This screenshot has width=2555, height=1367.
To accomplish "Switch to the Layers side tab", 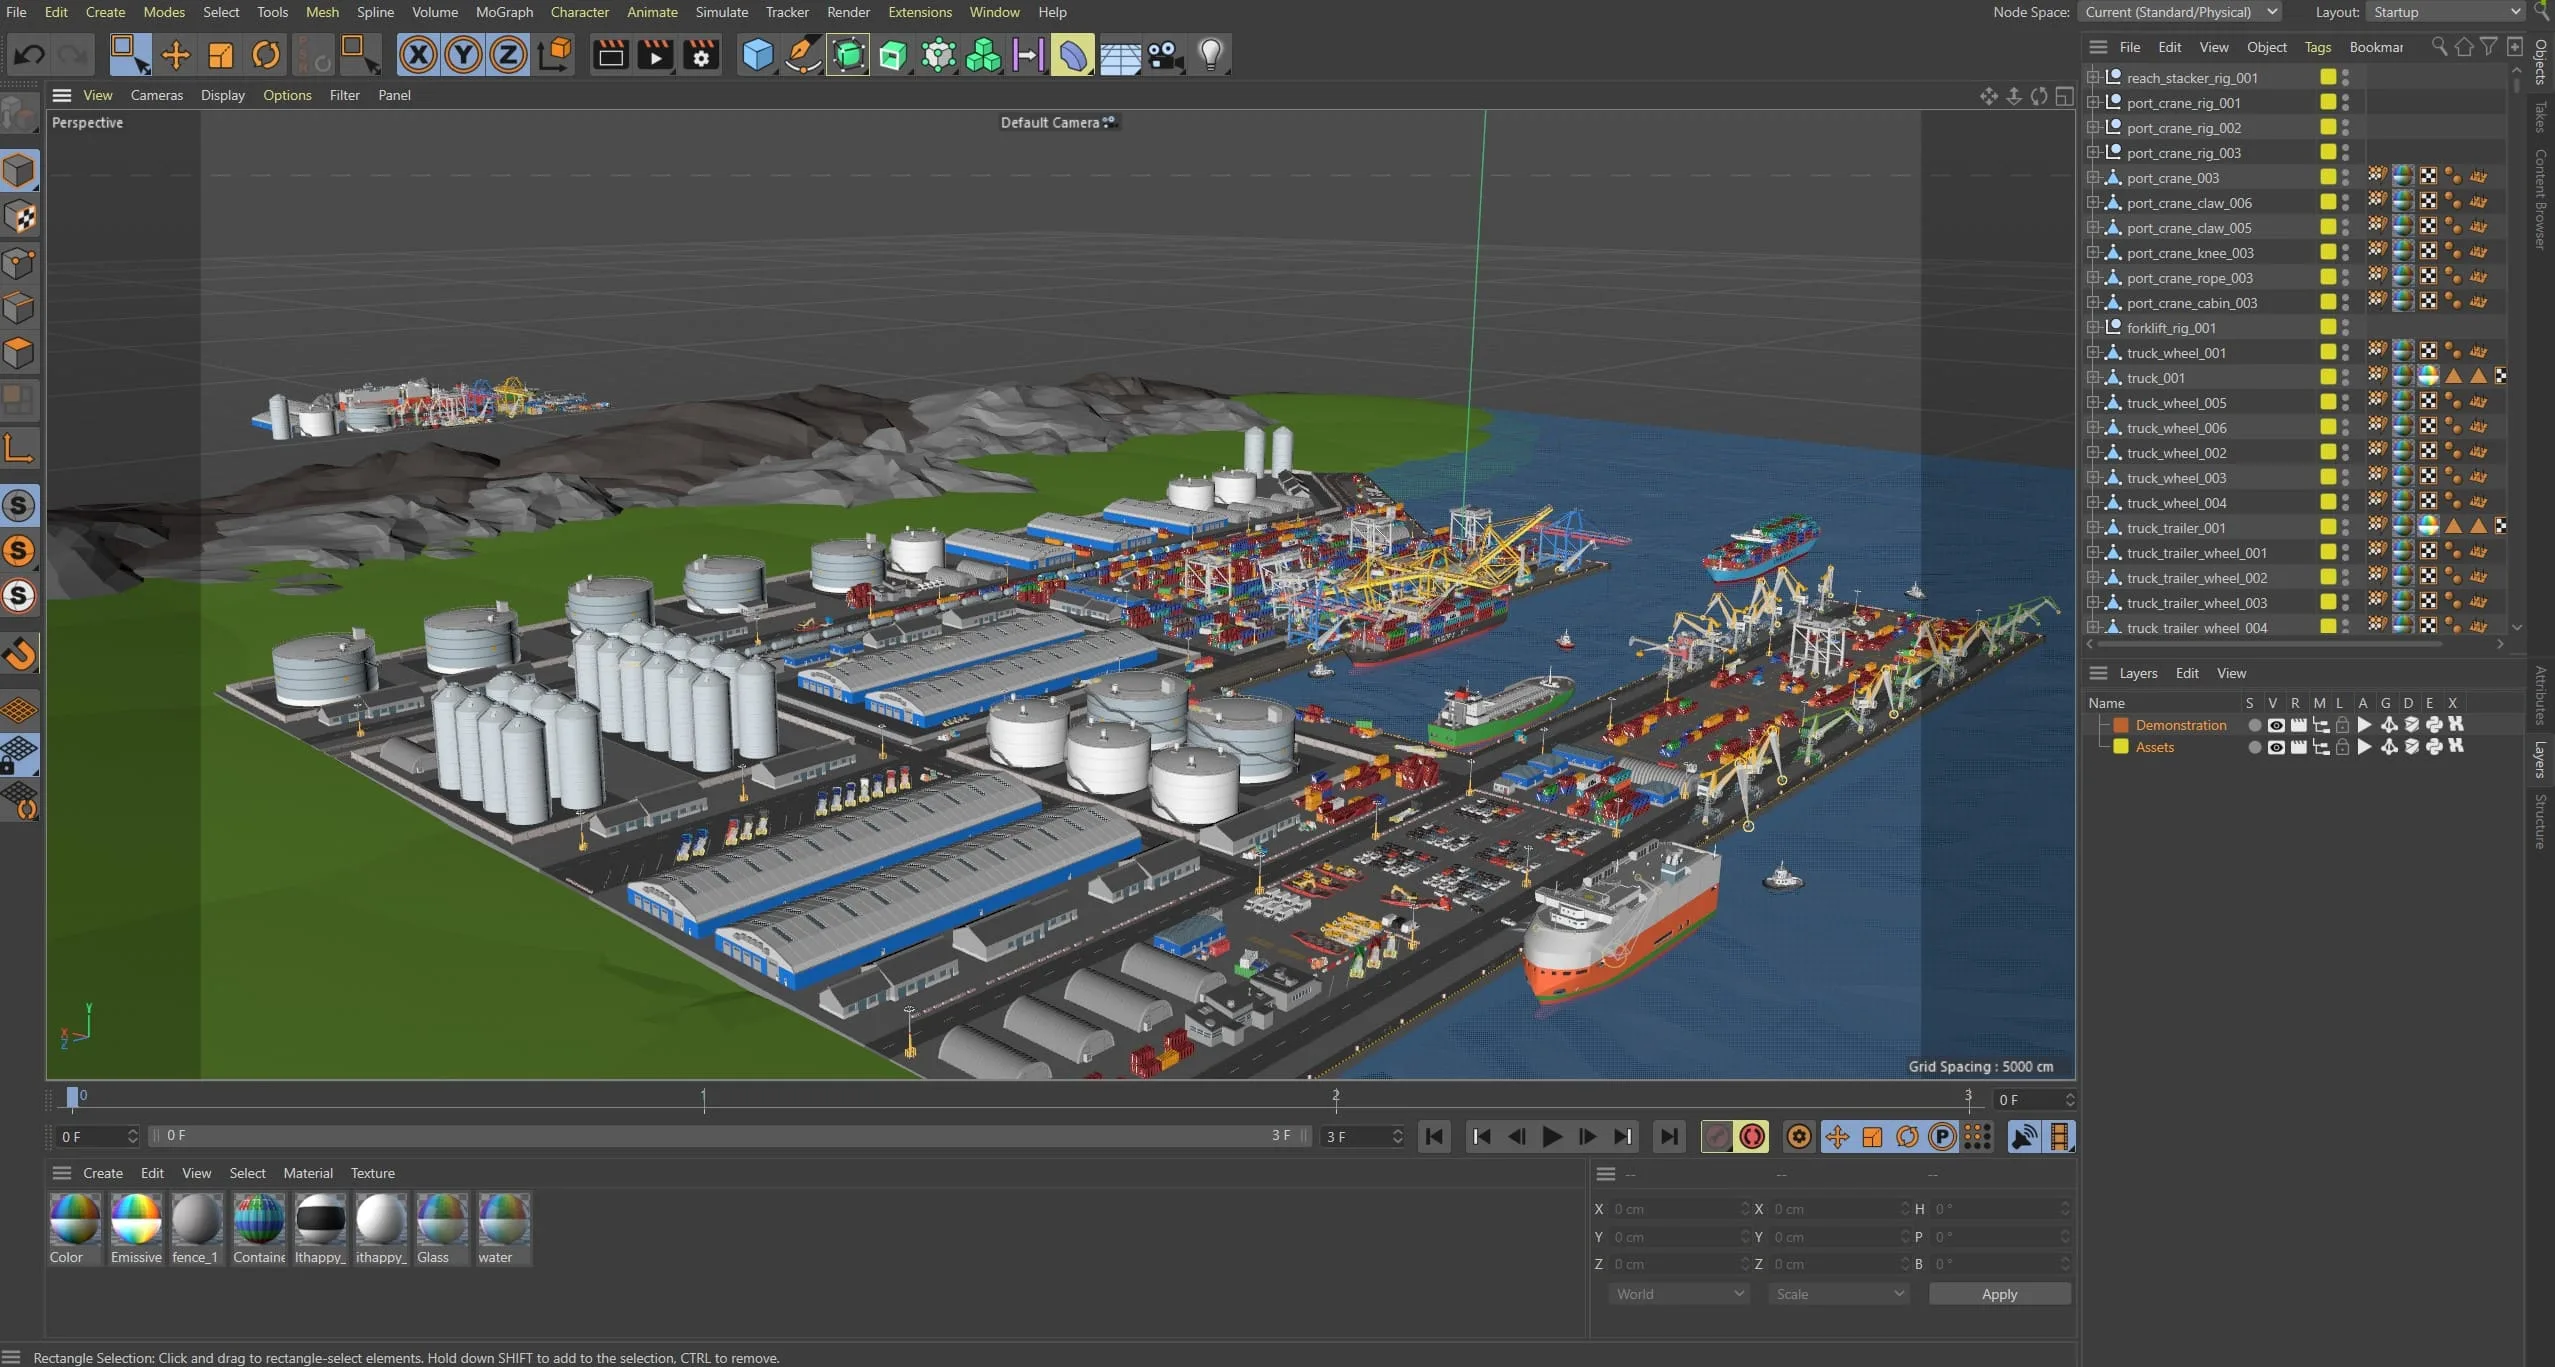I will click(2541, 760).
